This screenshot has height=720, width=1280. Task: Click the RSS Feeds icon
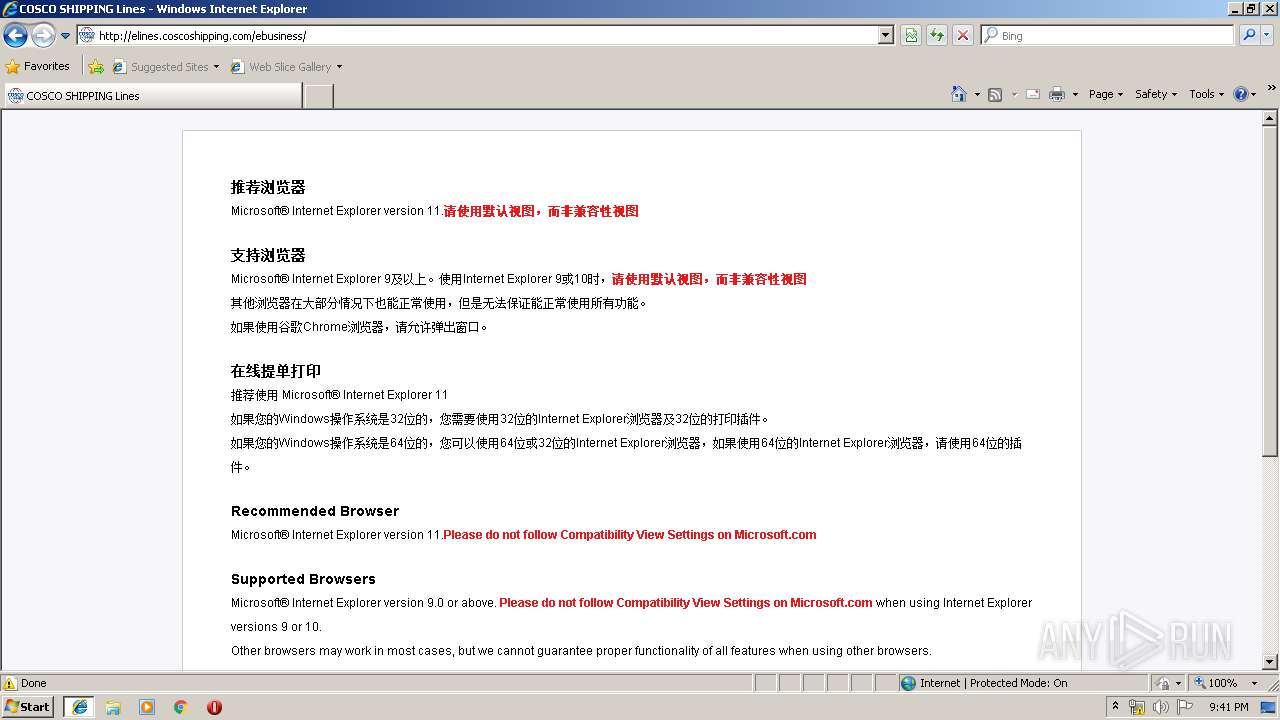coord(995,95)
